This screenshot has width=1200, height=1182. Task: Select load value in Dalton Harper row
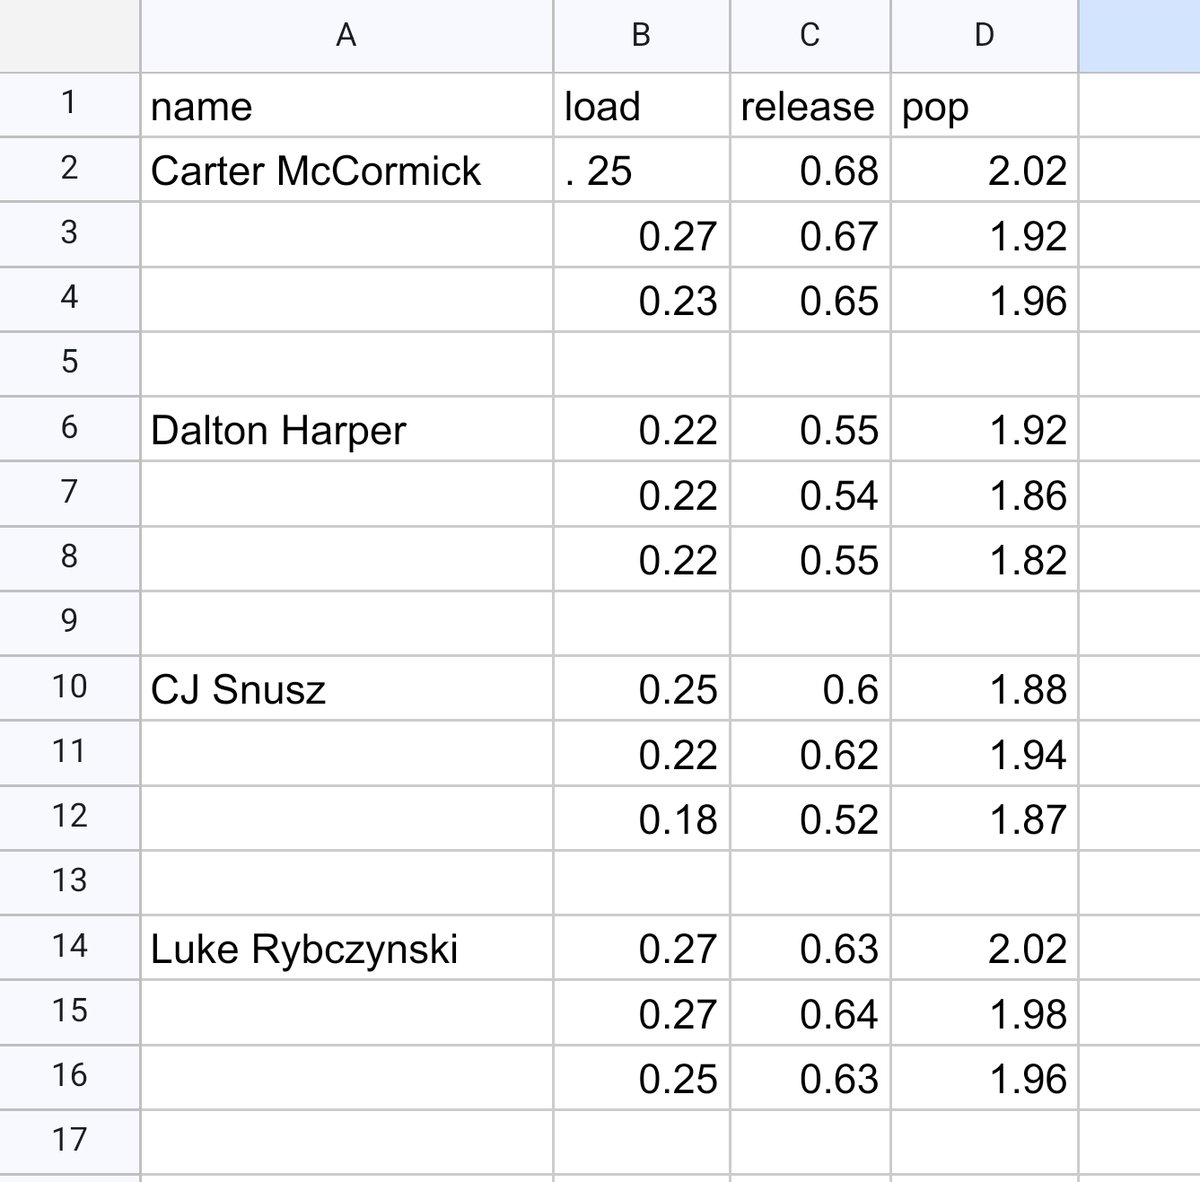click(641, 429)
